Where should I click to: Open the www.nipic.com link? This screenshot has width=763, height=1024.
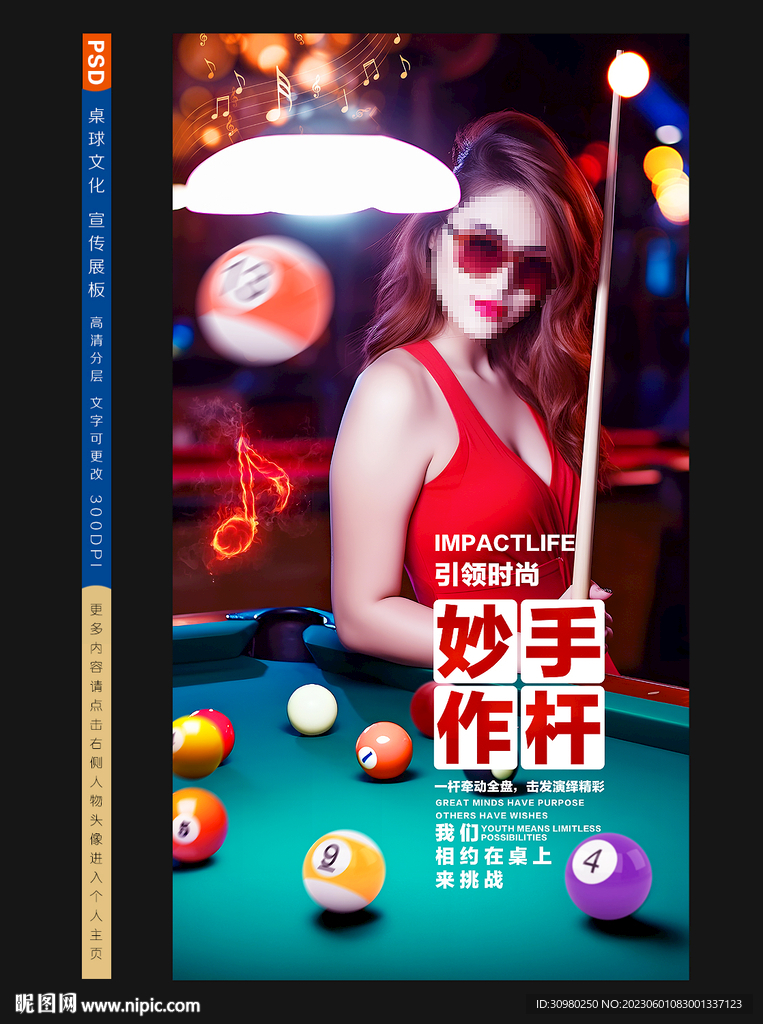(140, 1005)
